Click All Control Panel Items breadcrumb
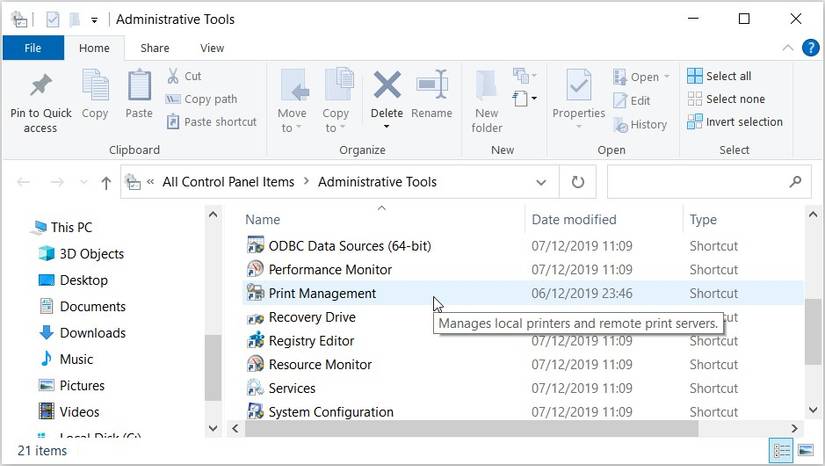 228,182
